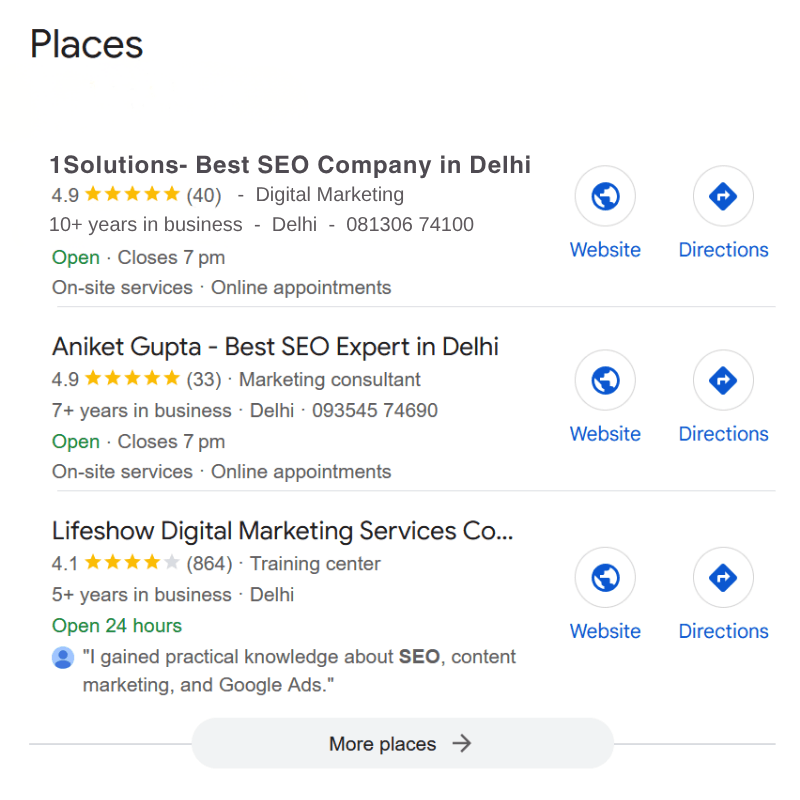Click the Lifeshow review quote about SEO
This screenshot has height=800, width=800.
pos(298,671)
